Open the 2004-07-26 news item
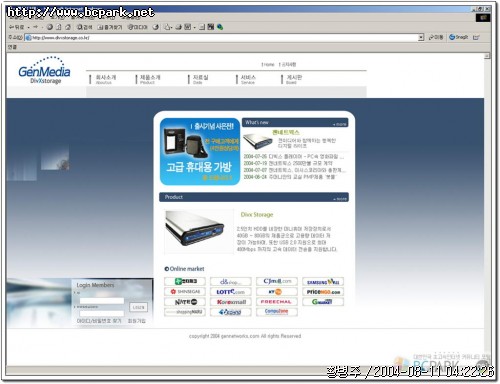500x384 pixels. click(294, 156)
